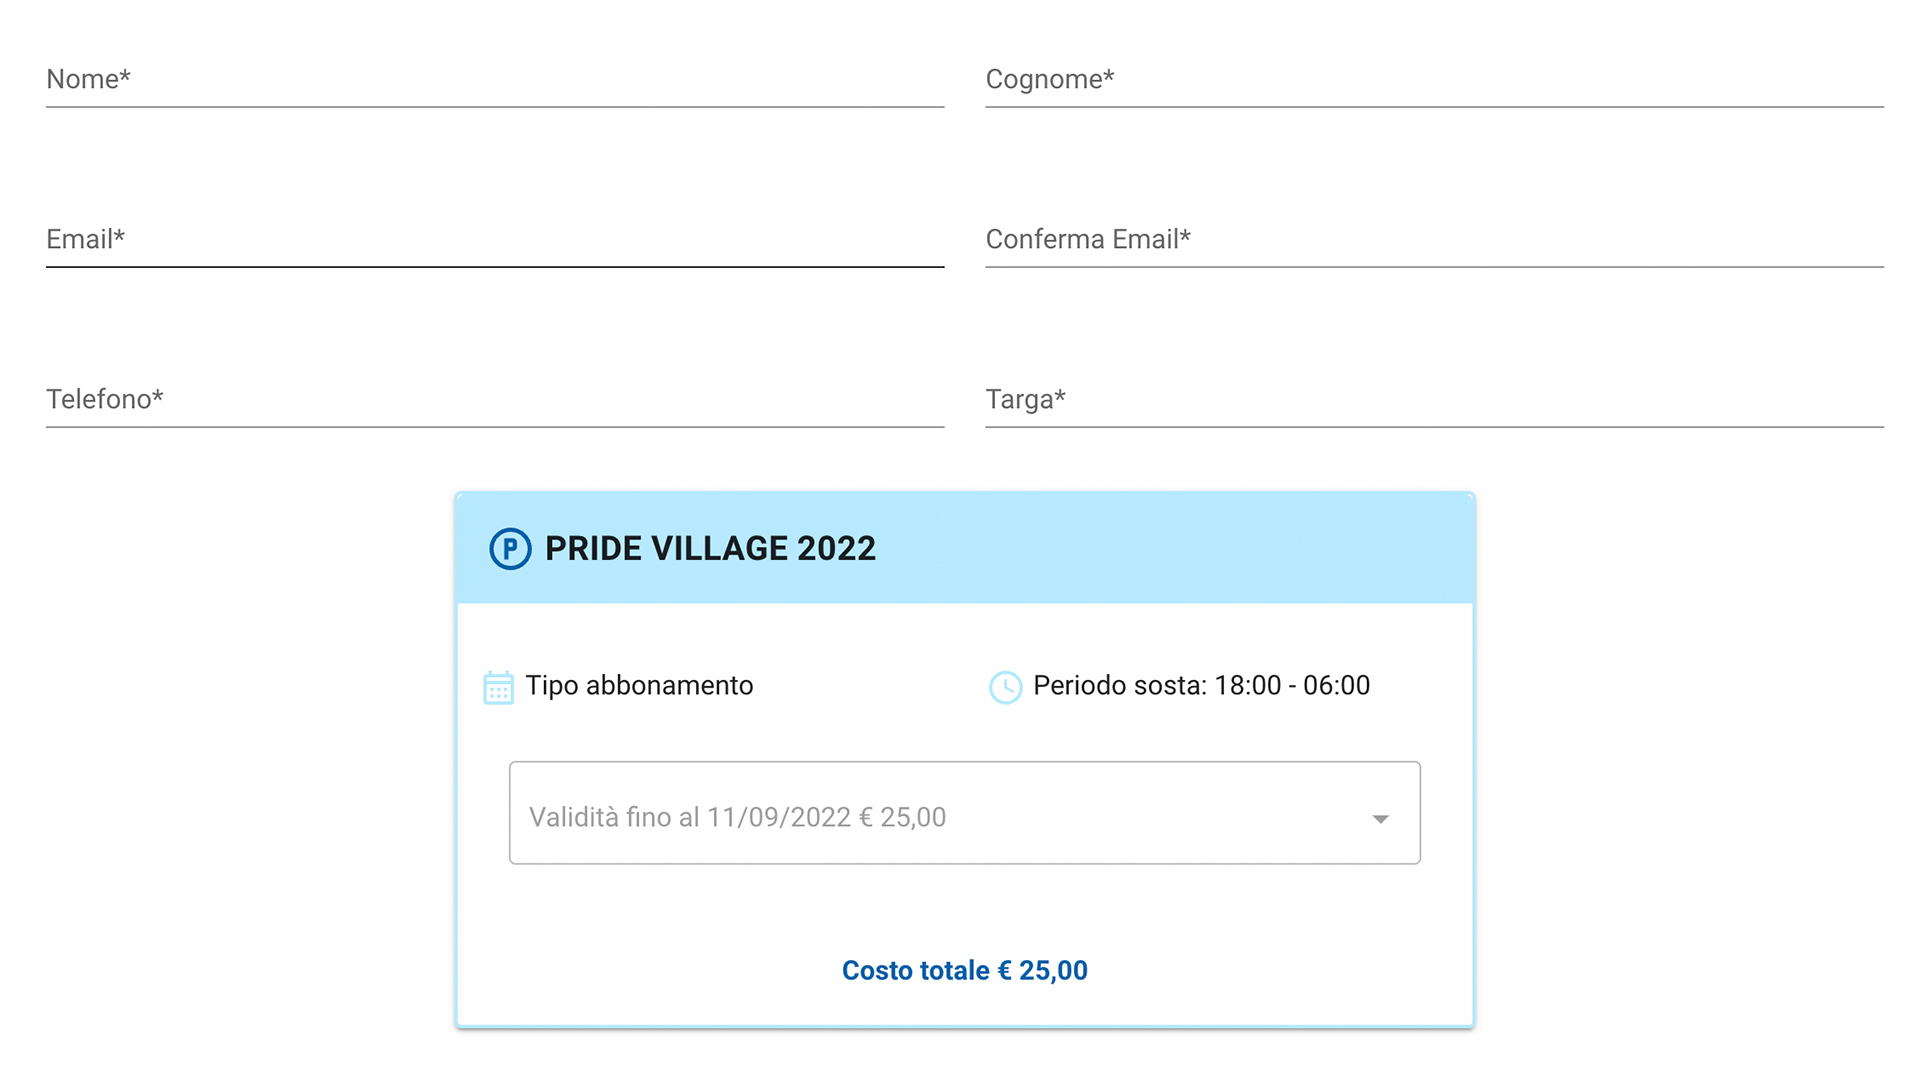Image resolution: width=1920 pixels, height=1080 pixels.
Task: Select the Email text field
Action: [494, 240]
